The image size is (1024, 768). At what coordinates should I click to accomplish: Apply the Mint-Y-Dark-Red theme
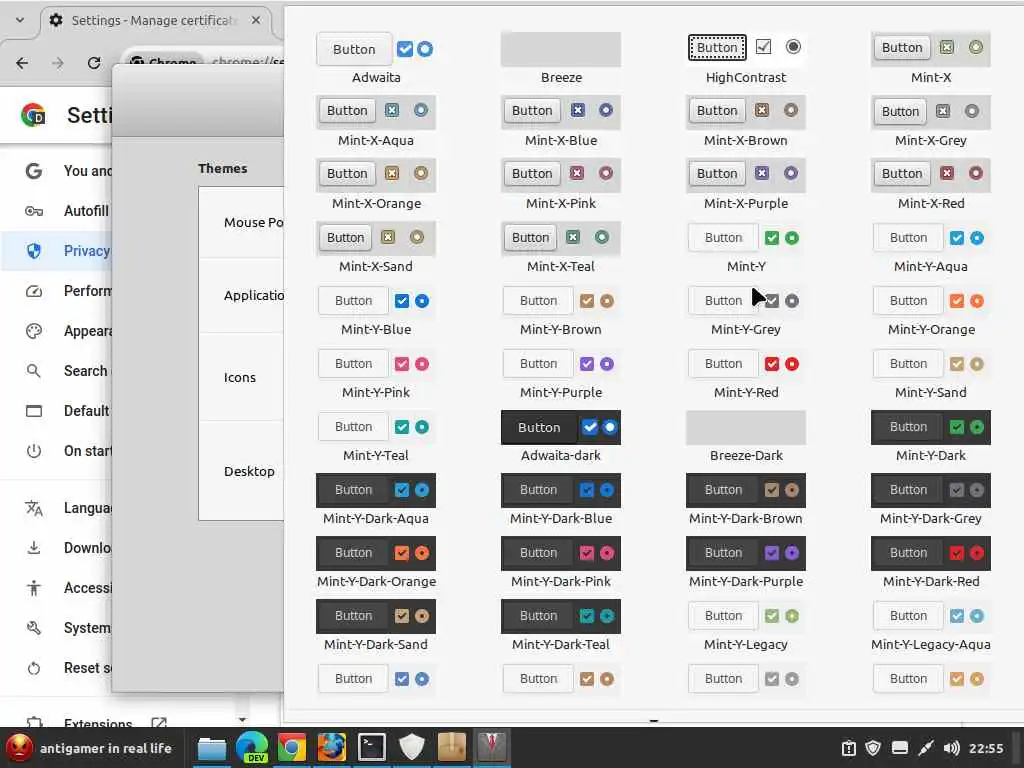pyautogui.click(x=931, y=563)
